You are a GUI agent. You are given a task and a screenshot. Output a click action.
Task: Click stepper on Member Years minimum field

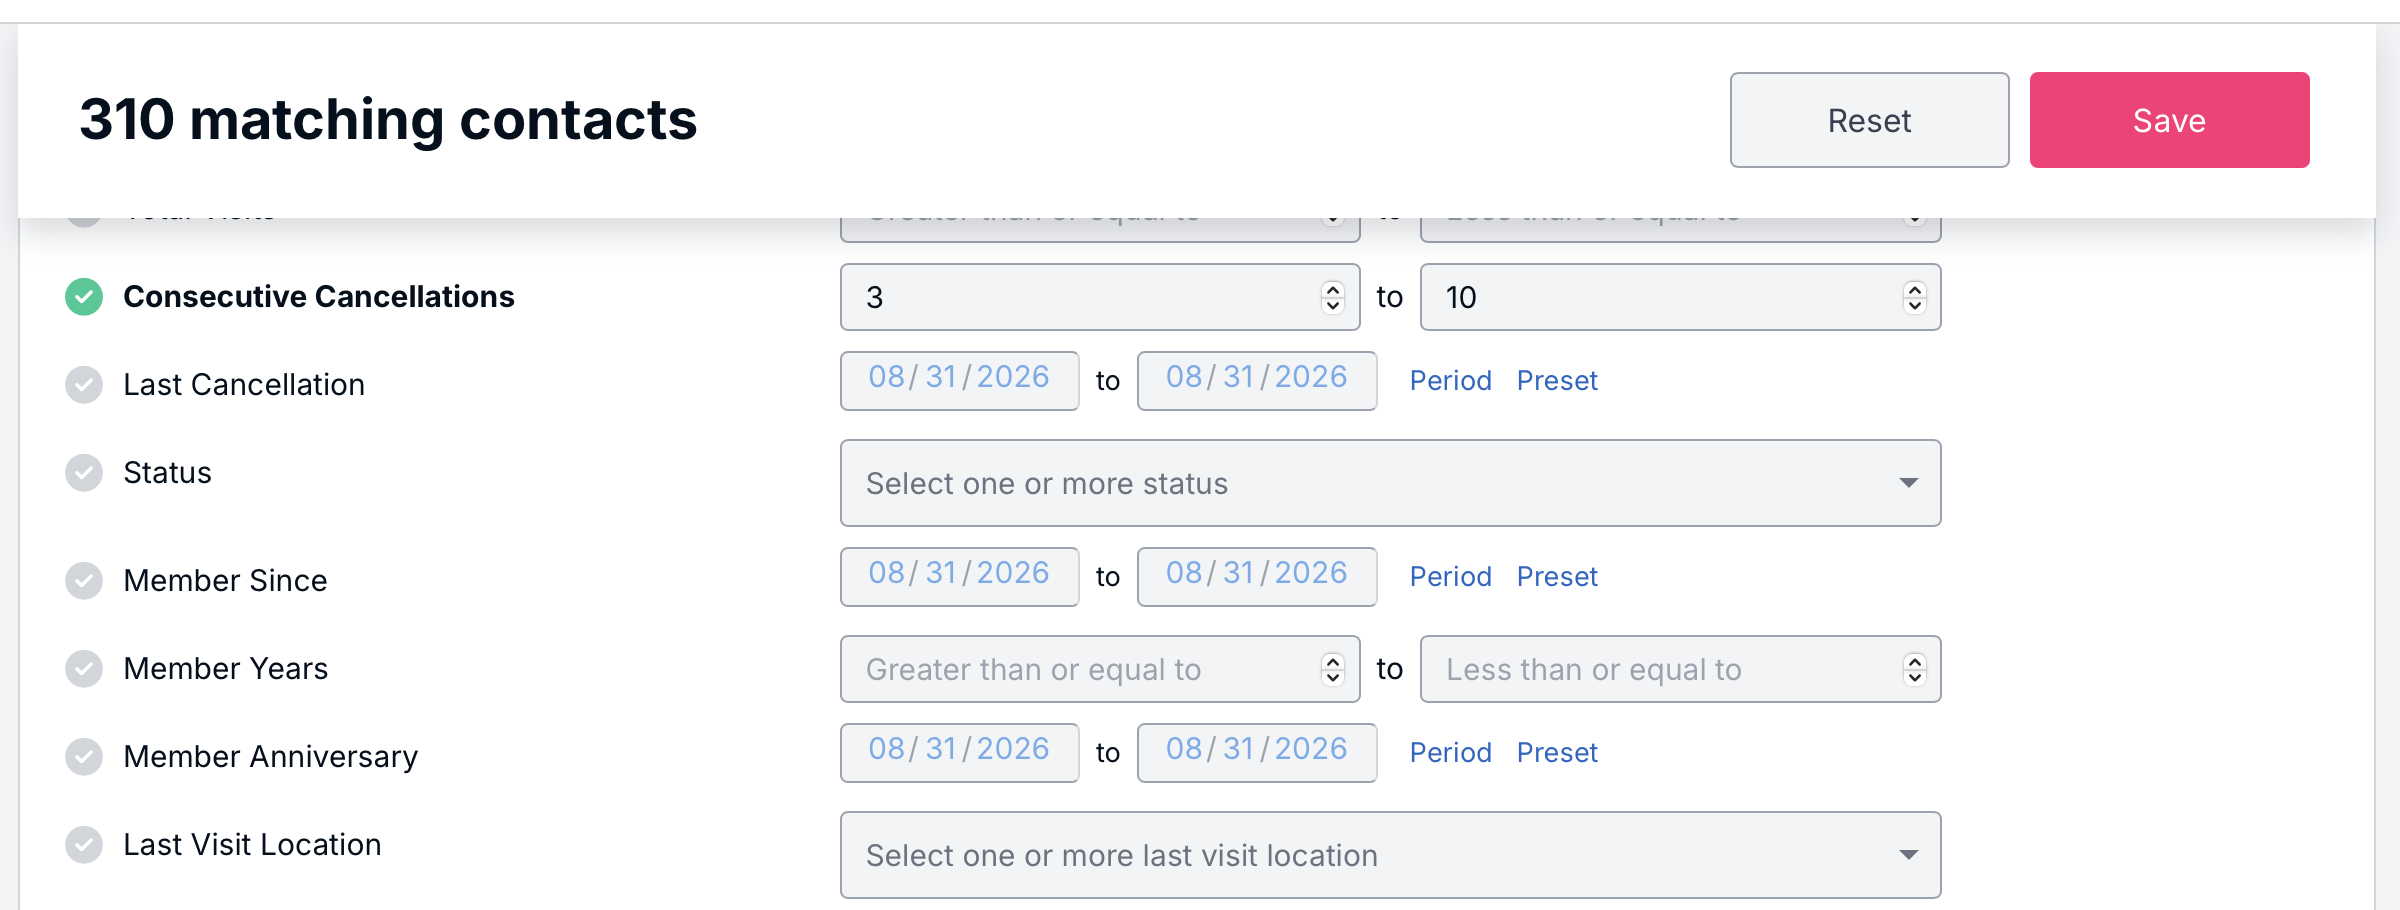point(1332,669)
